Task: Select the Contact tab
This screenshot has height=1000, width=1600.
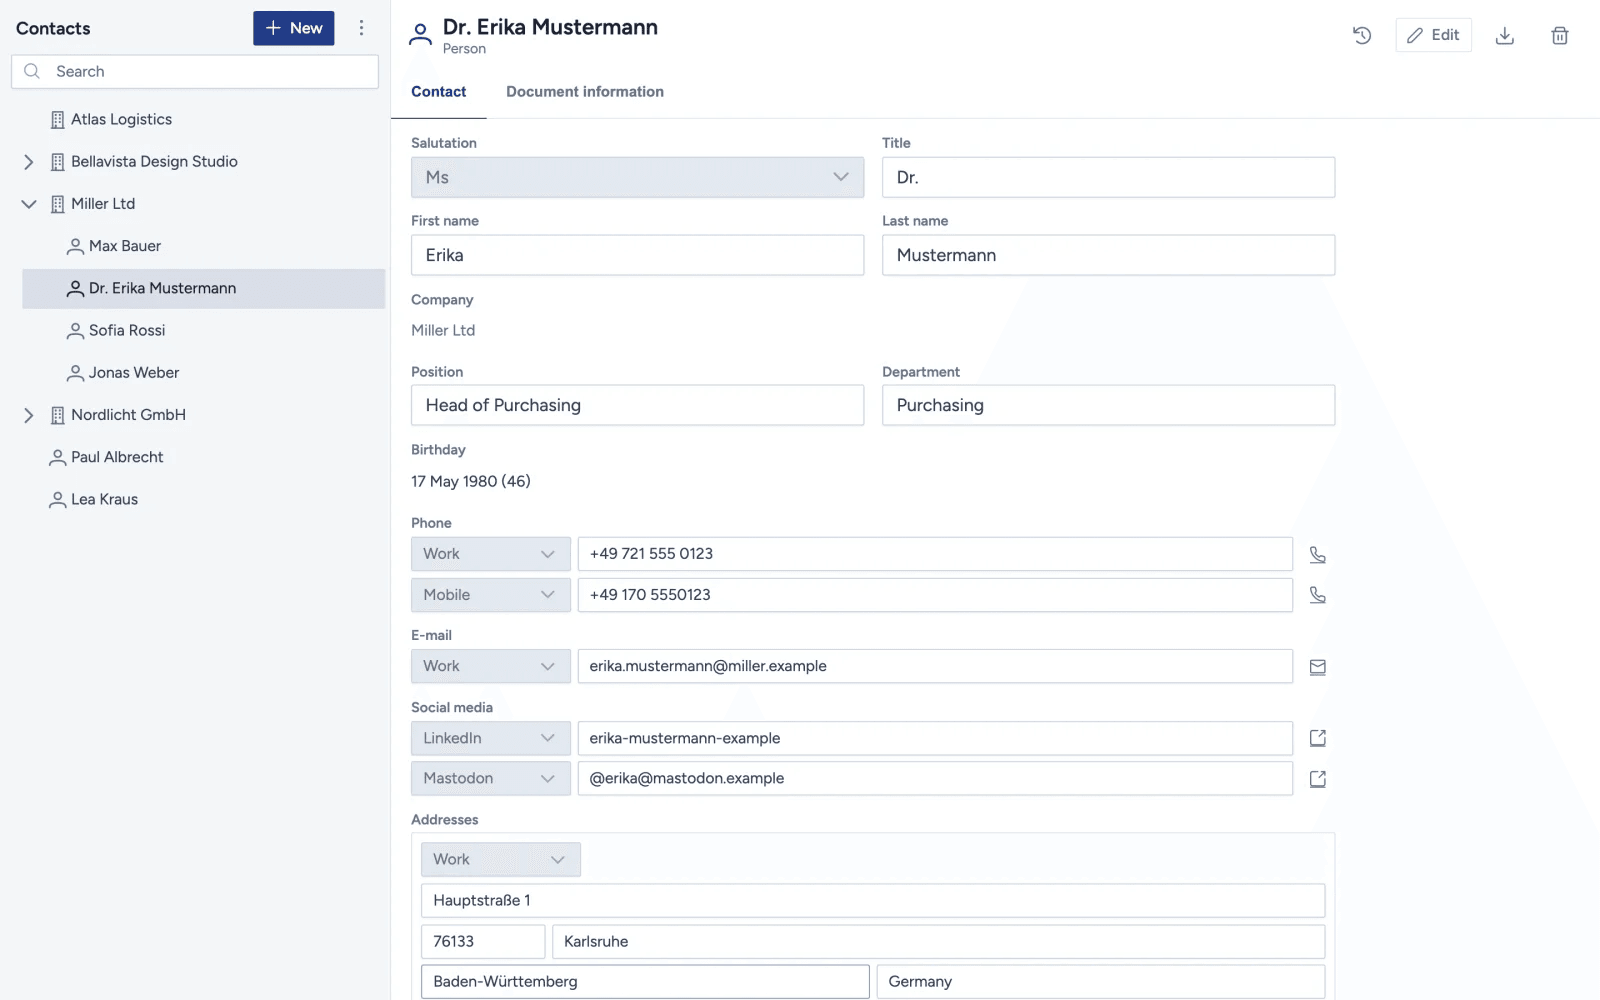Action: click(x=438, y=92)
